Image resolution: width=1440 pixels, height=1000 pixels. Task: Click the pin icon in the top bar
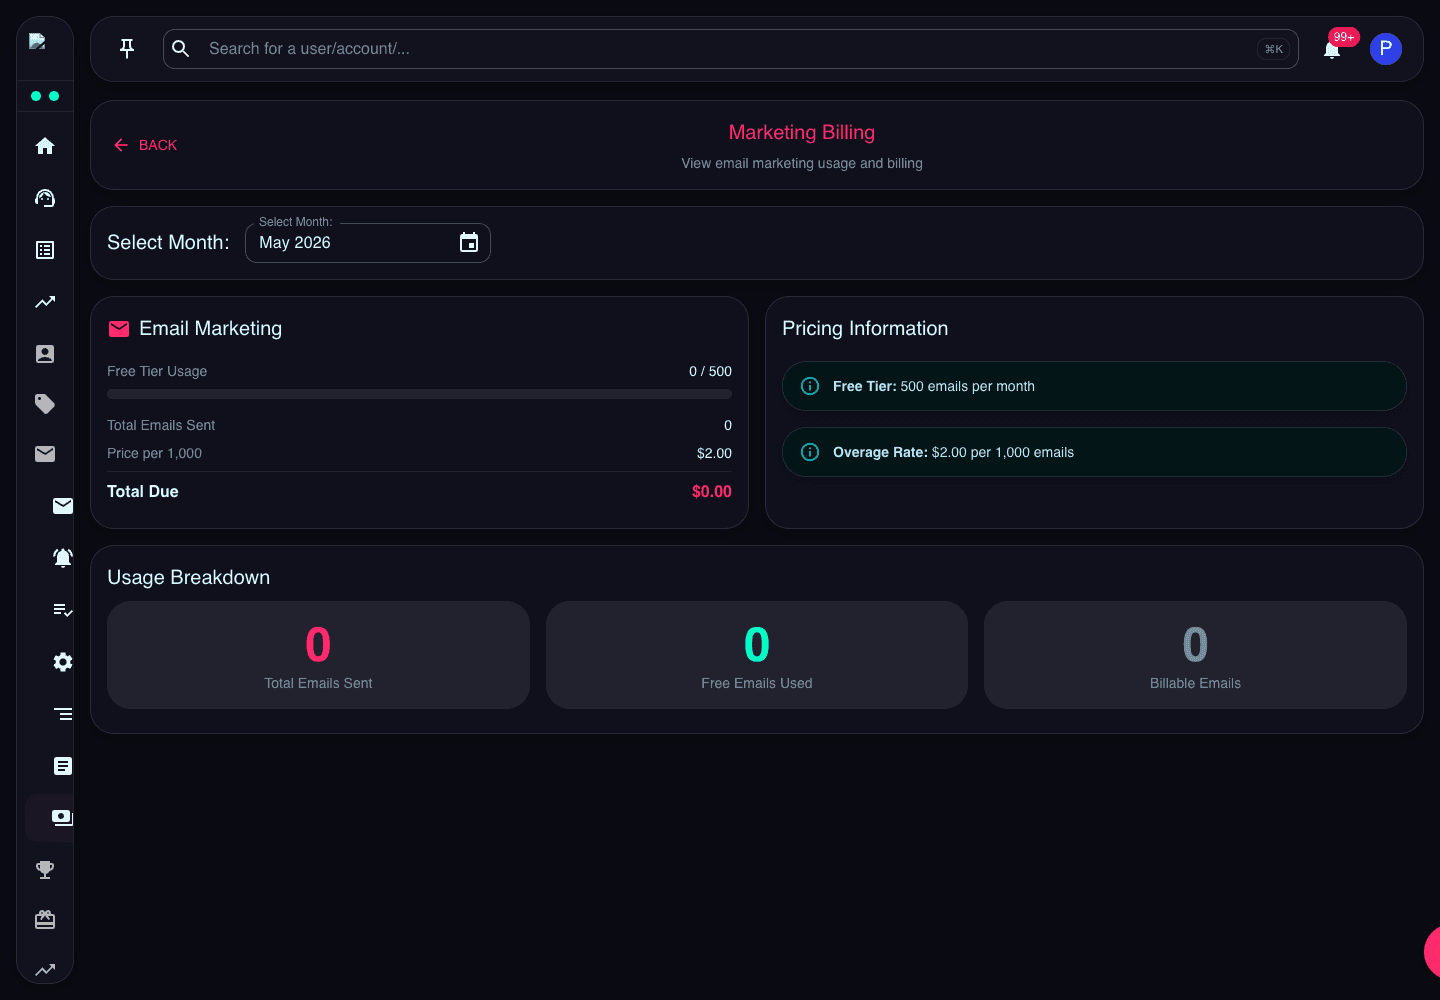[127, 48]
